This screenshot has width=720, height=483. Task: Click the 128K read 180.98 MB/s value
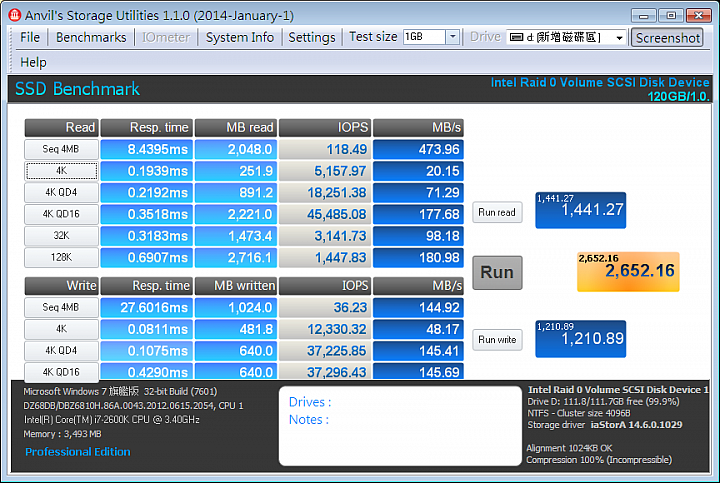tap(418, 257)
